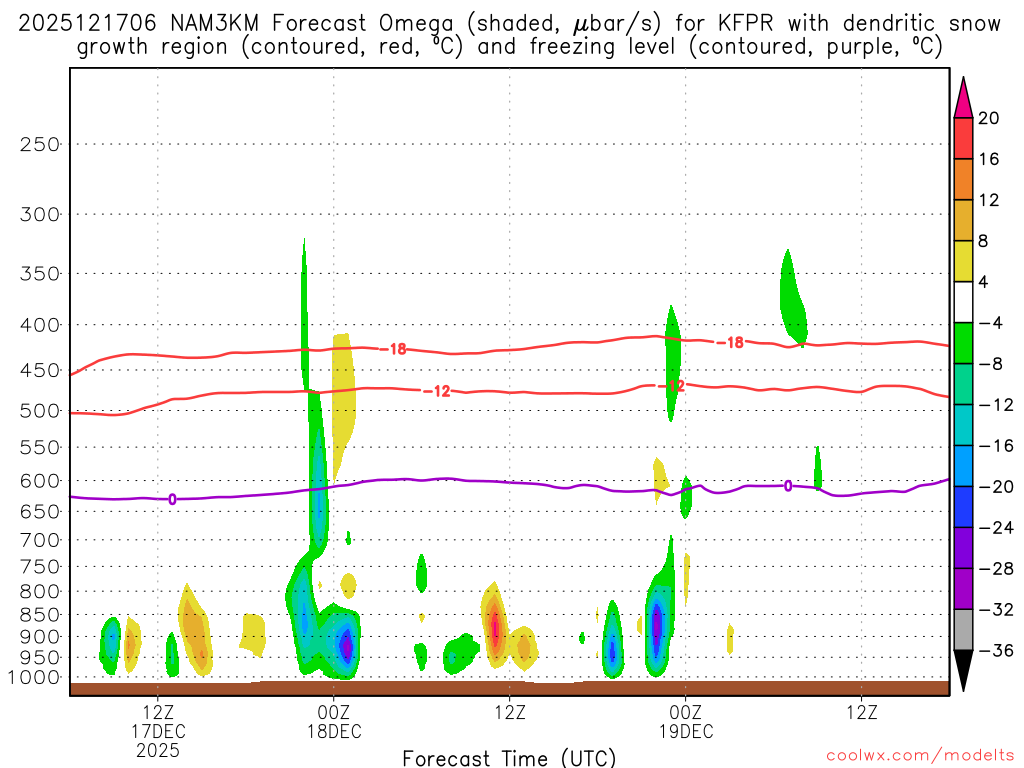Select the 18DEC date label
Screen dimensions: 1024x768
point(334,731)
